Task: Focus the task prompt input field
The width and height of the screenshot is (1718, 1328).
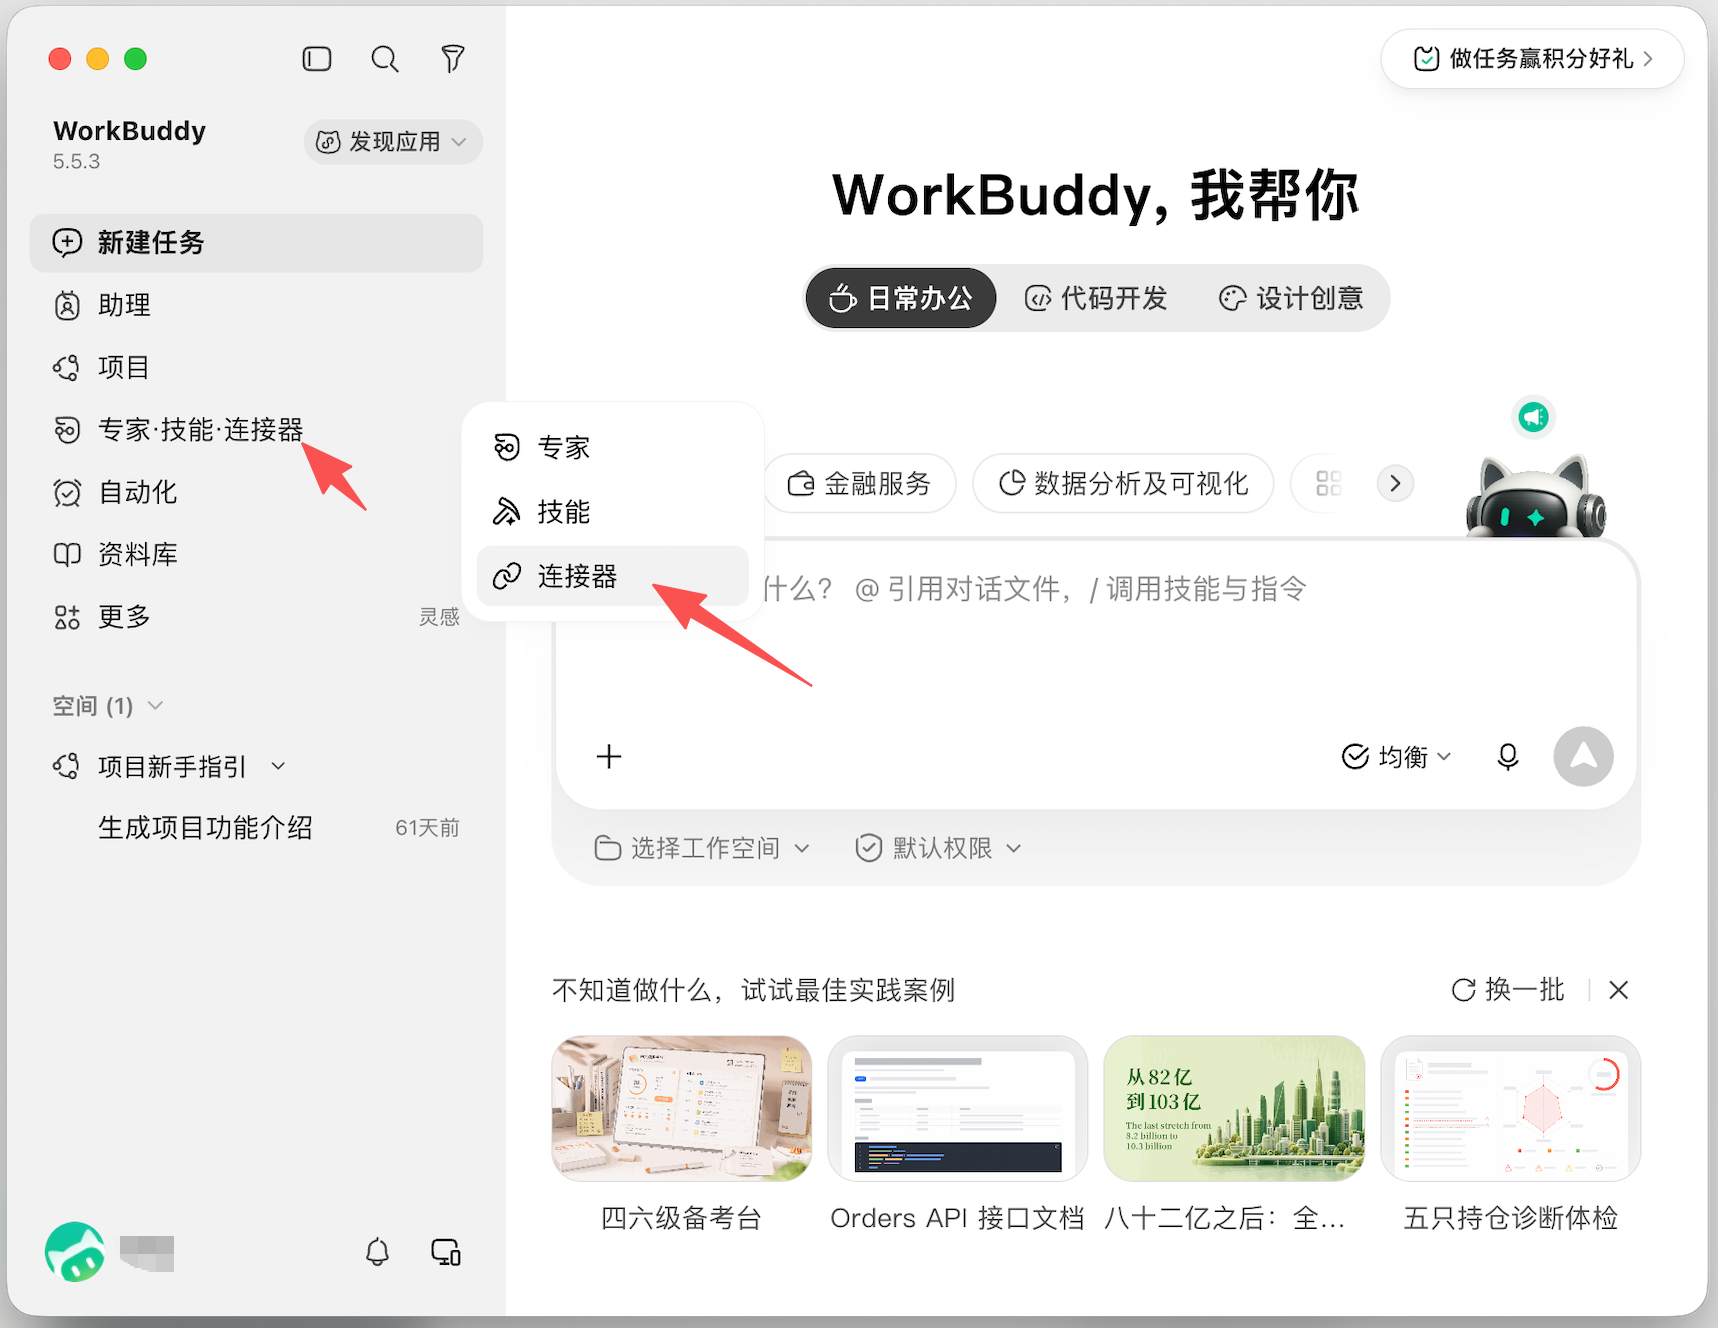Action: point(1096,640)
